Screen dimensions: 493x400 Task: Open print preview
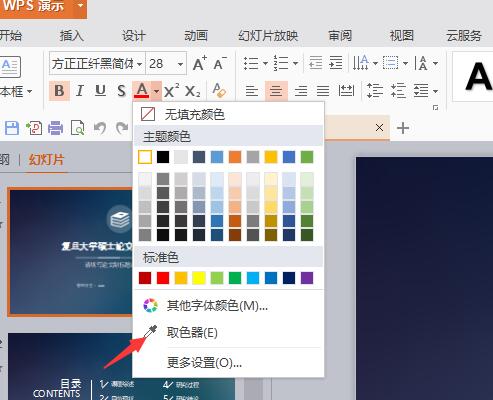[x=78, y=128]
